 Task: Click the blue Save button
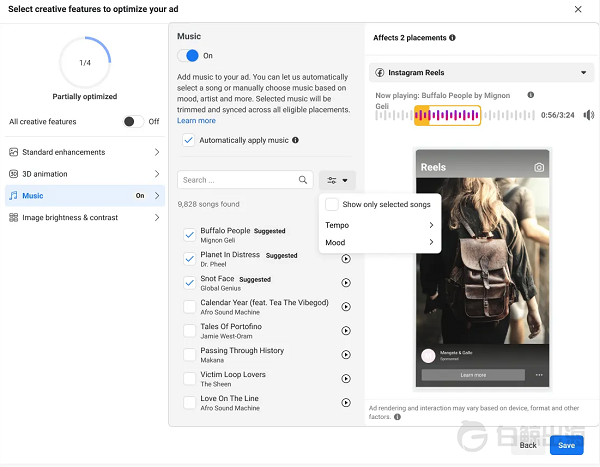566,445
